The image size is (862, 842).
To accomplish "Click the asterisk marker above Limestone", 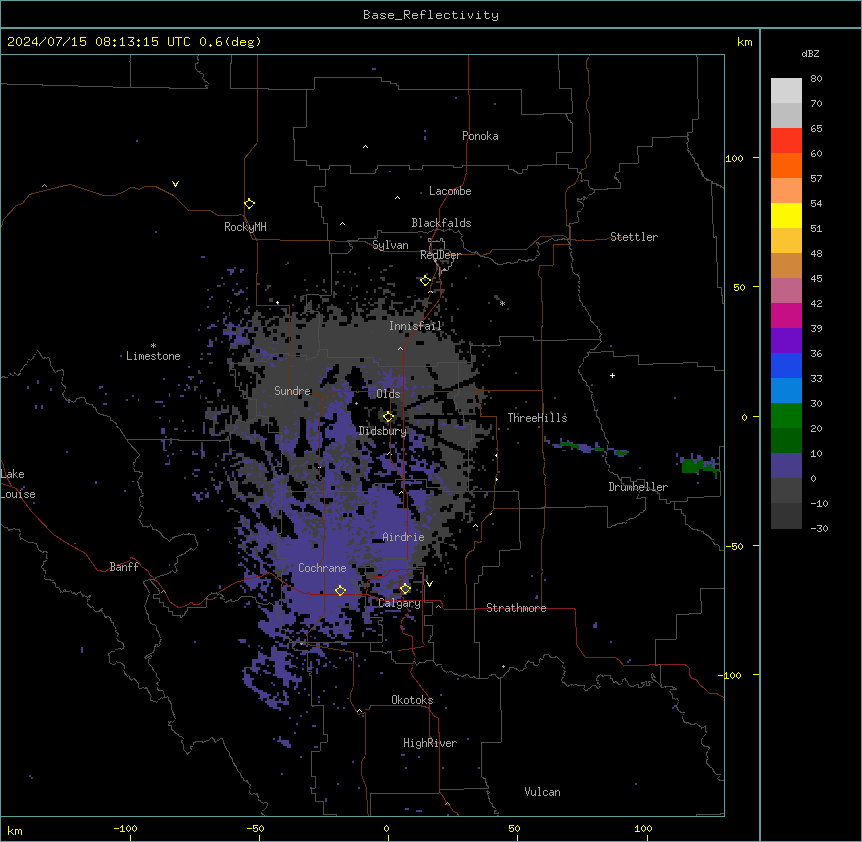I will [153, 345].
